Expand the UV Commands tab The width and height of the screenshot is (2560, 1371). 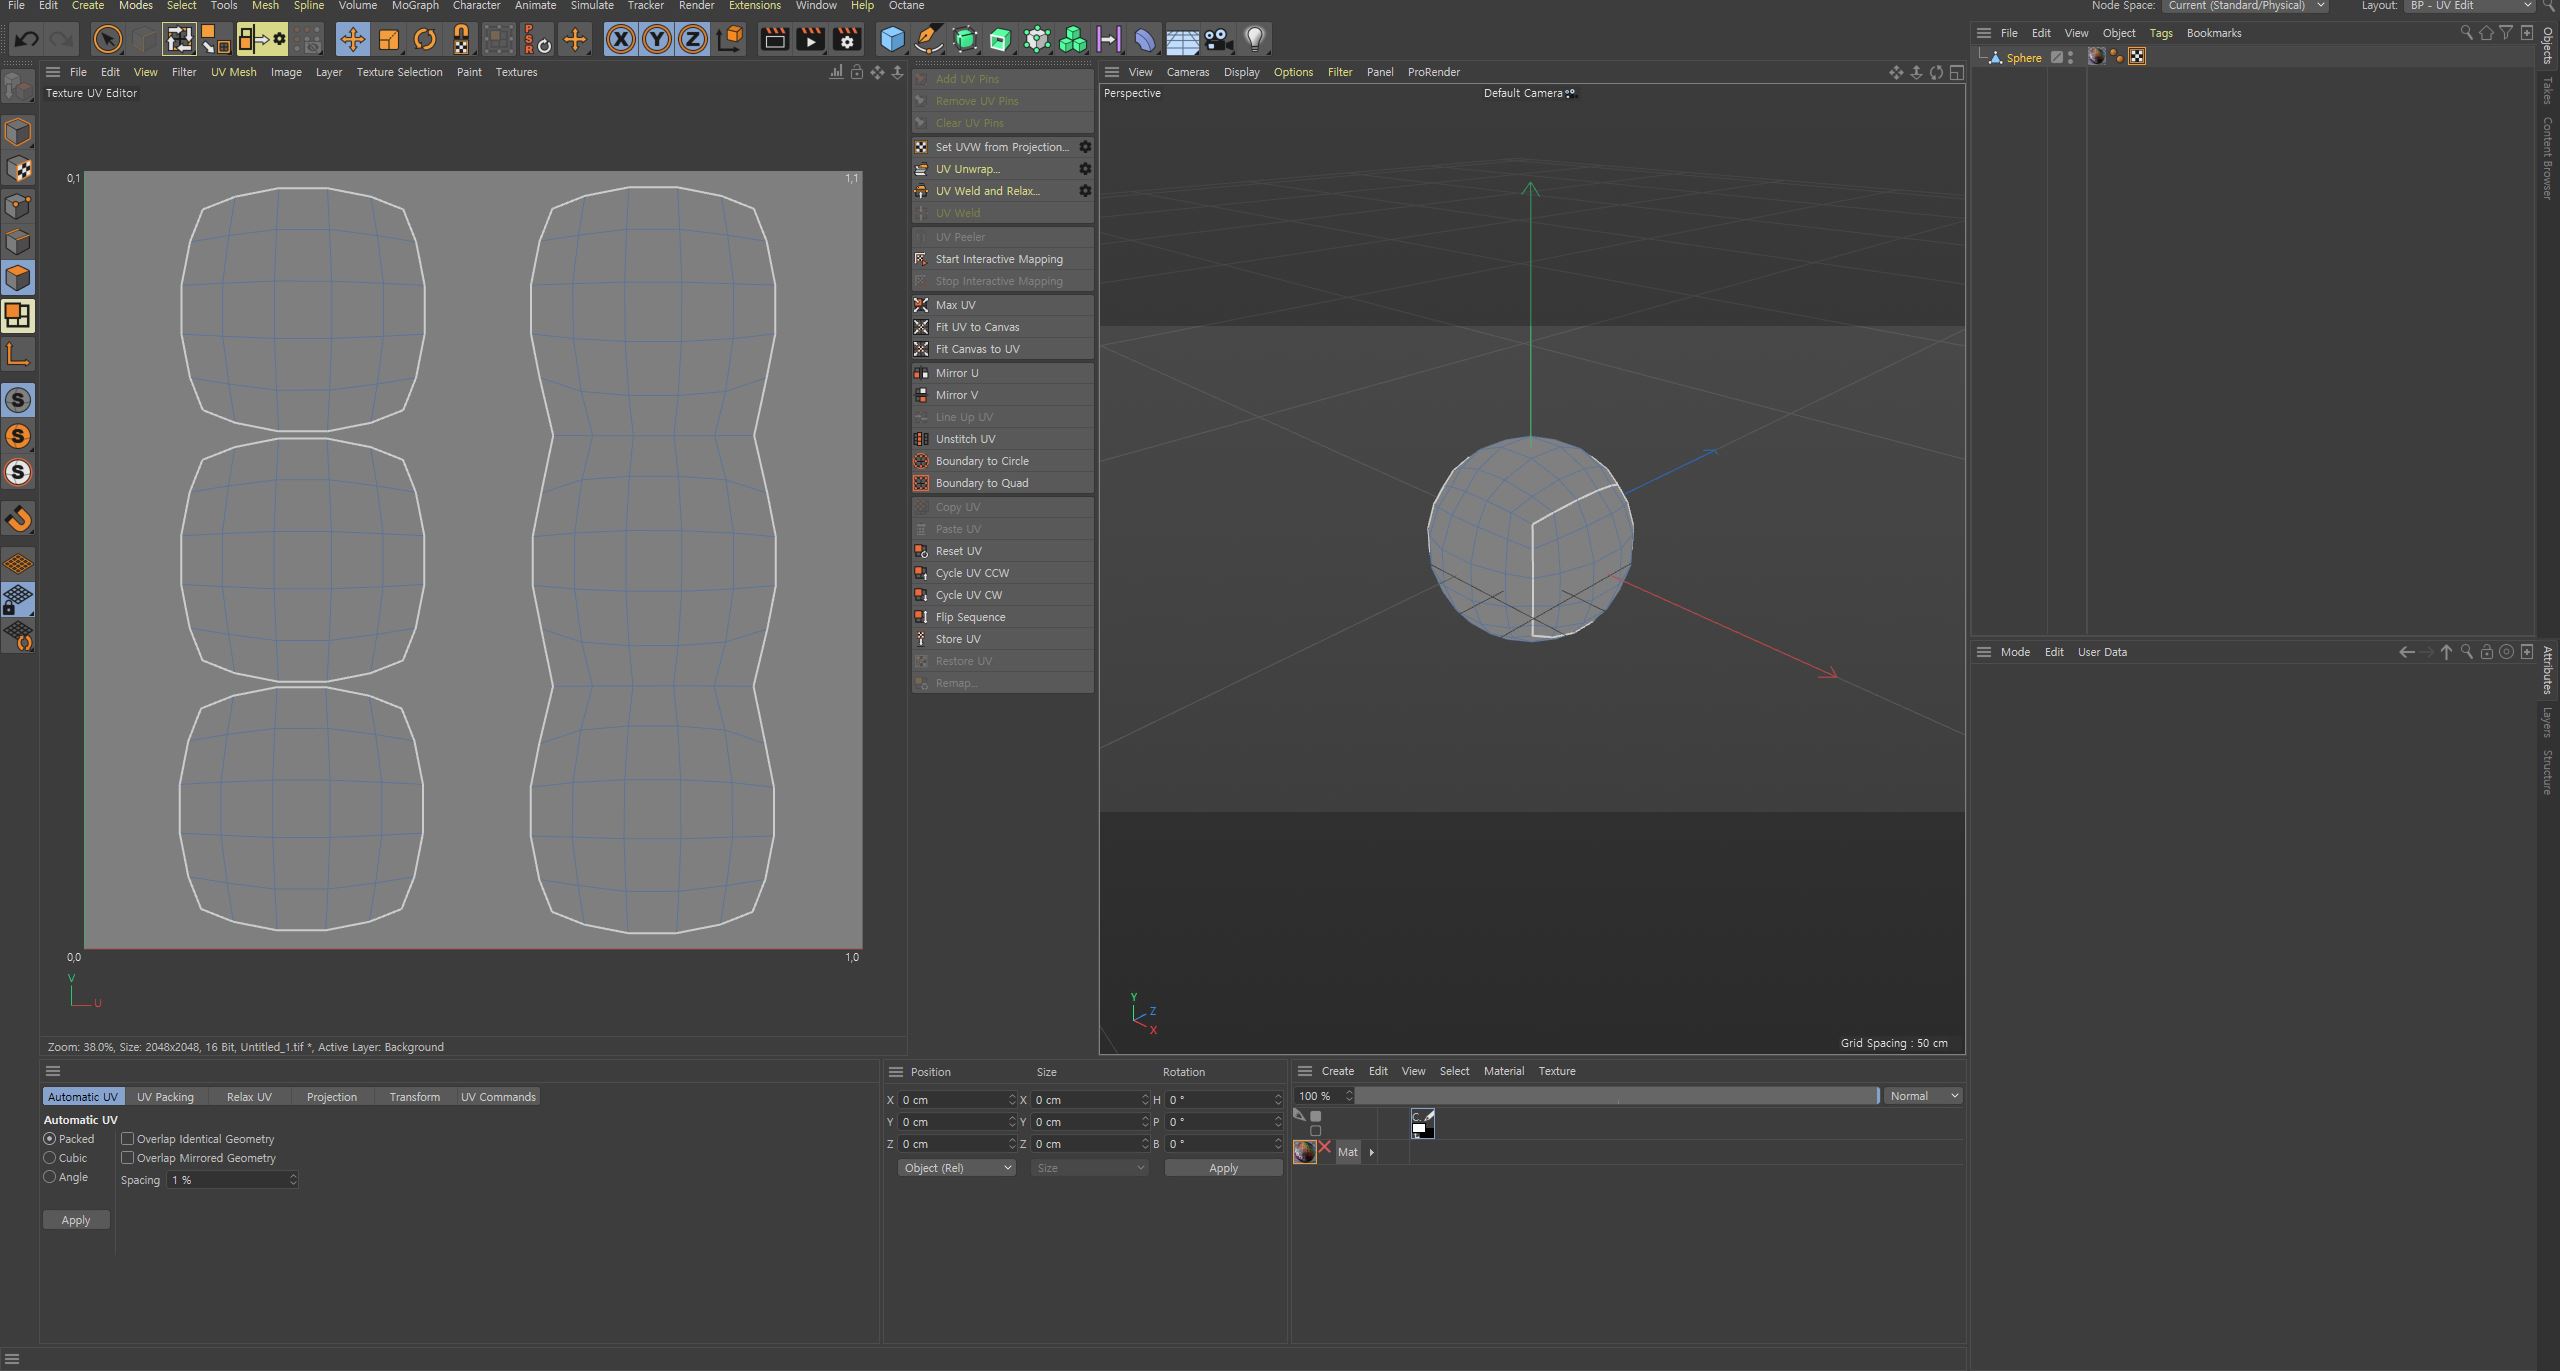pyautogui.click(x=498, y=1095)
